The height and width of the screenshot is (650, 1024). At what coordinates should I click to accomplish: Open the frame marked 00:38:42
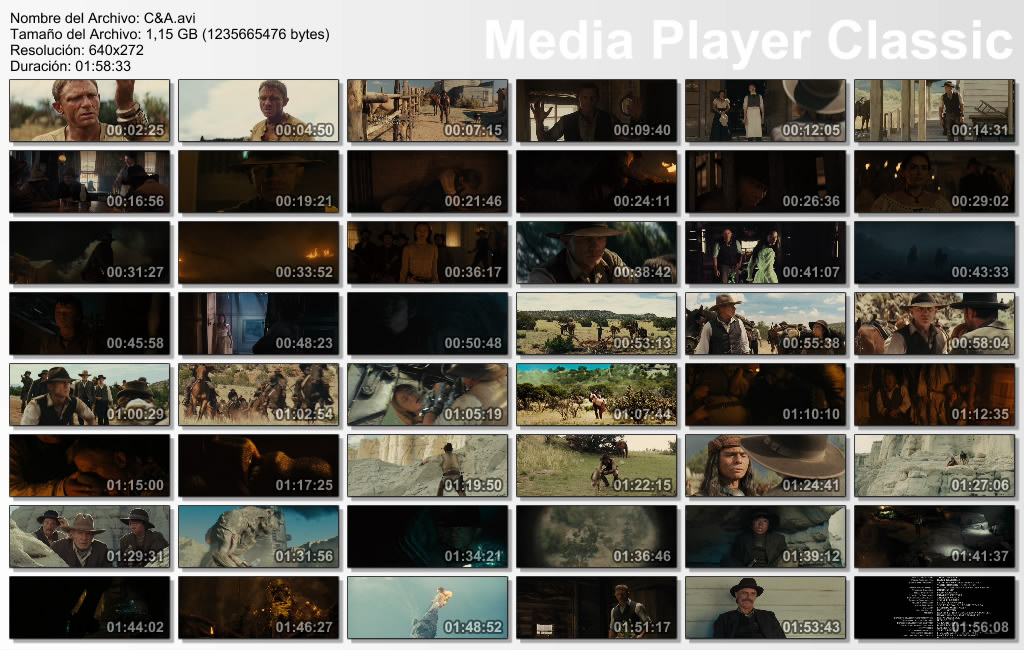click(596, 252)
